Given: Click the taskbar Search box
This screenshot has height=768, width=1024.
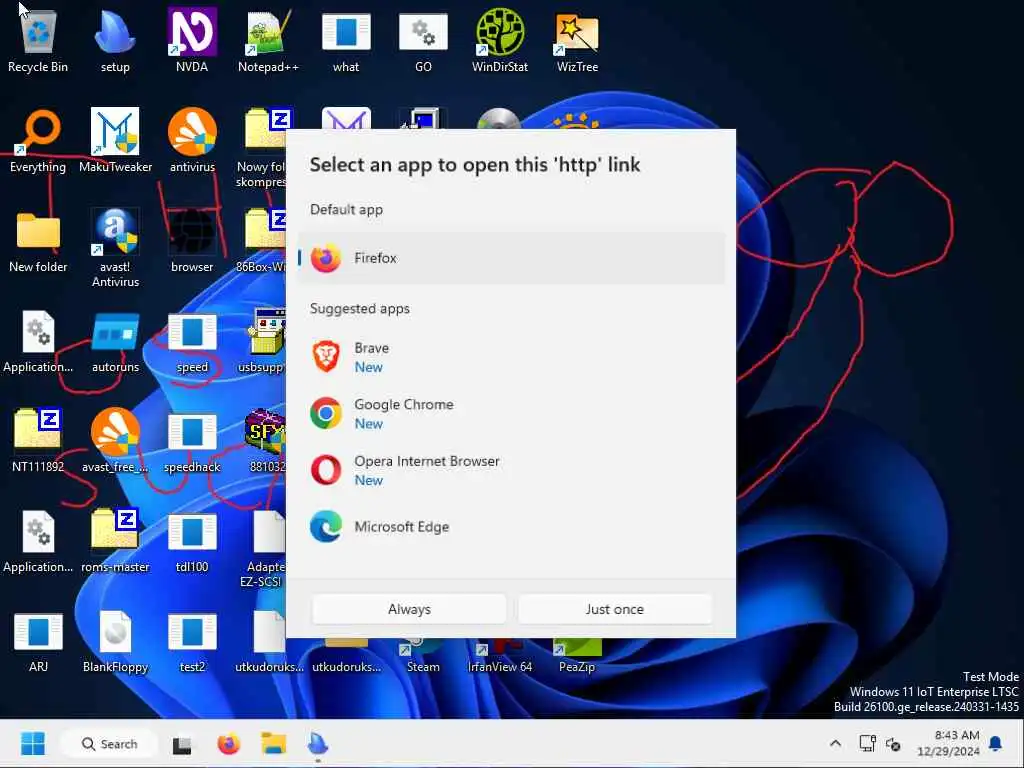Looking at the screenshot, I should (x=110, y=744).
